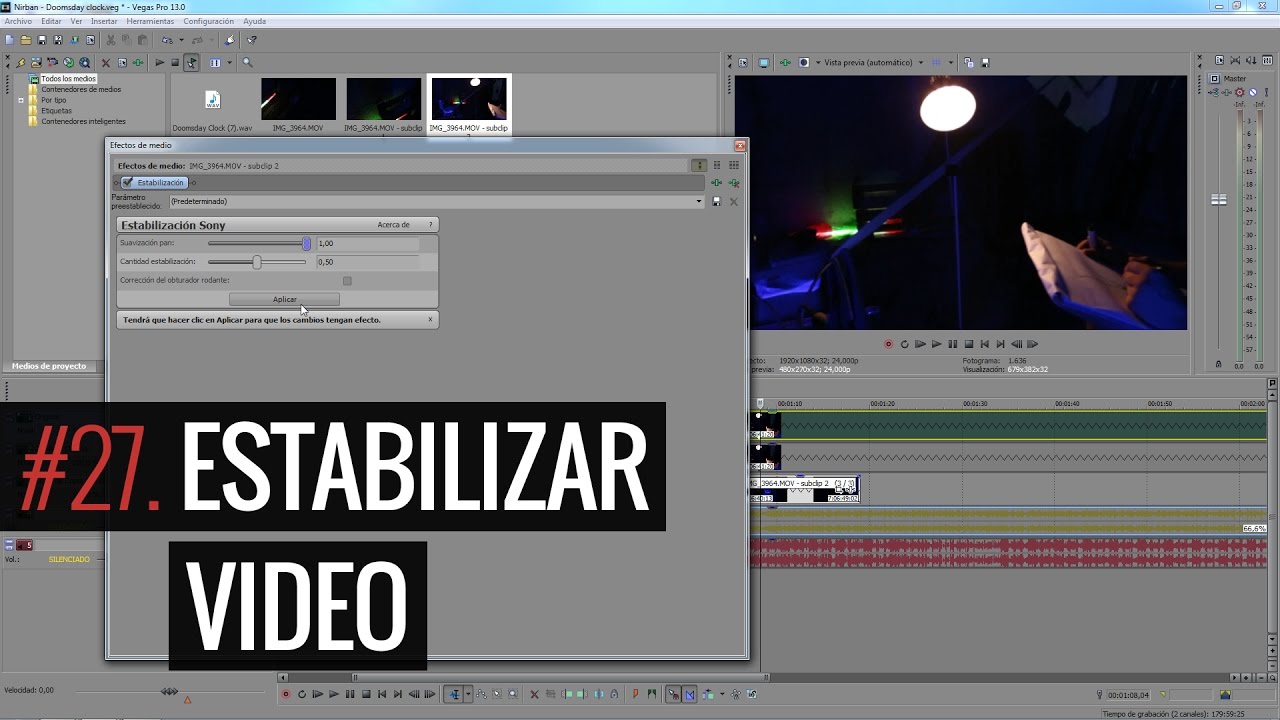Click the Suavización pan slider handle
Viewport: 1280px width, 720px height.
[x=307, y=243]
